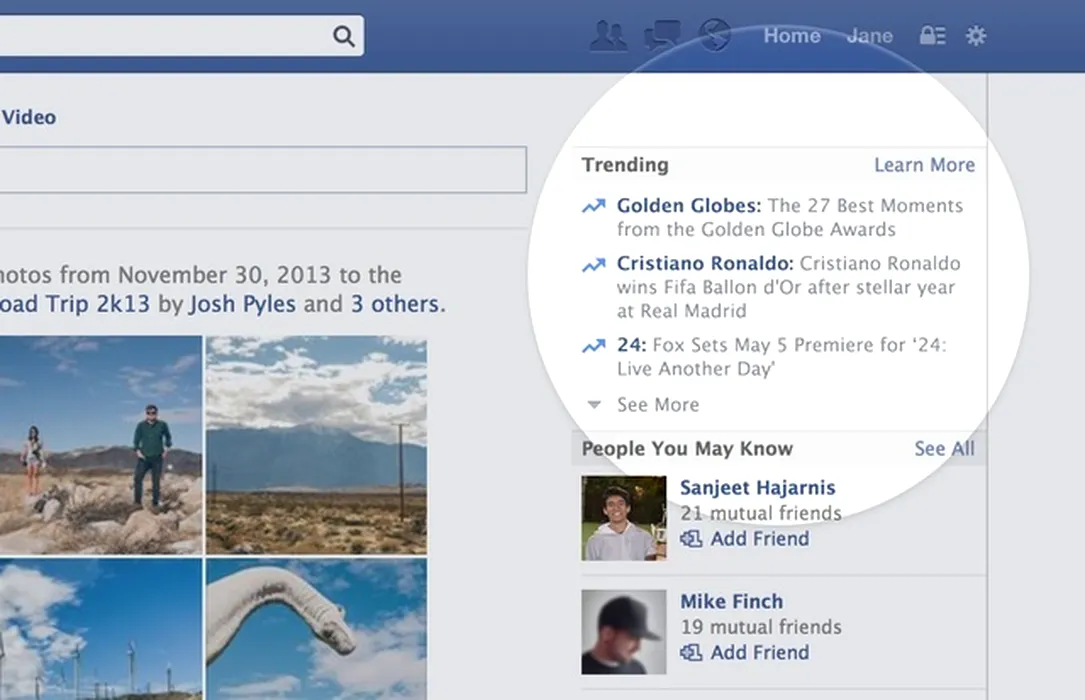Click trending arrow icon beside Cristiano Ronaldo

pos(594,265)
